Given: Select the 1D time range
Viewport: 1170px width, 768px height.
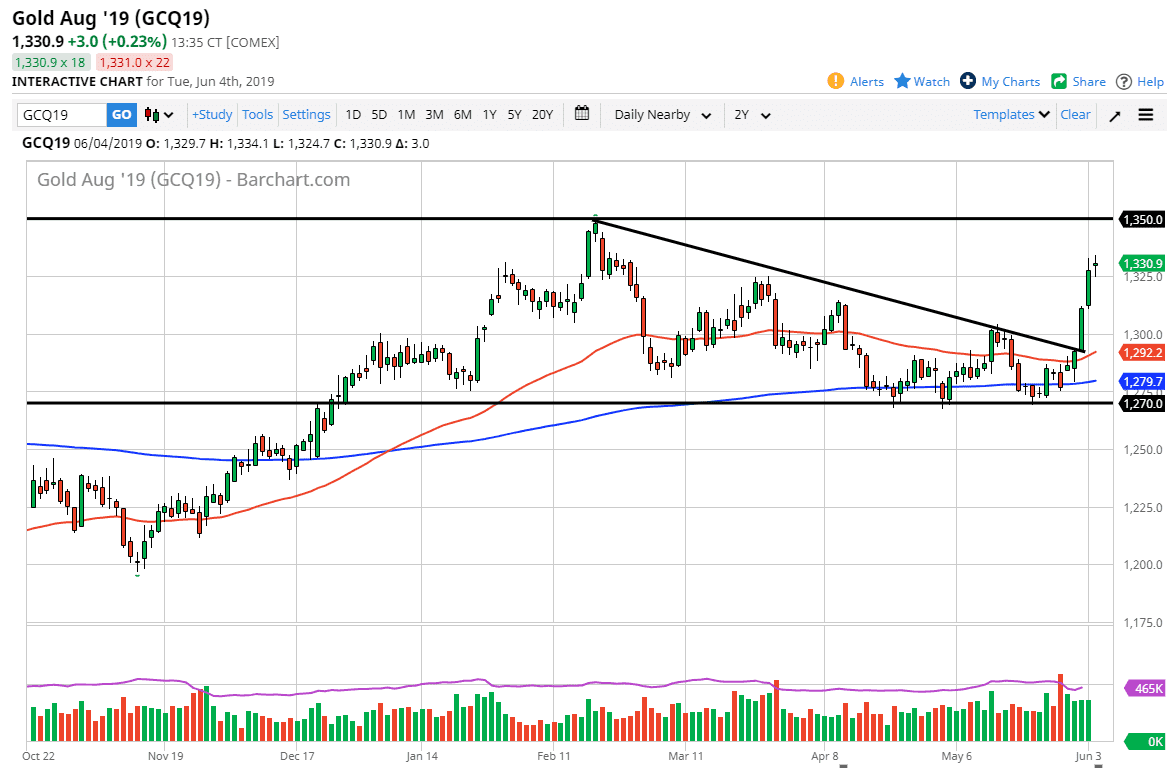Looking at the screenshot, I should [353, 115].
